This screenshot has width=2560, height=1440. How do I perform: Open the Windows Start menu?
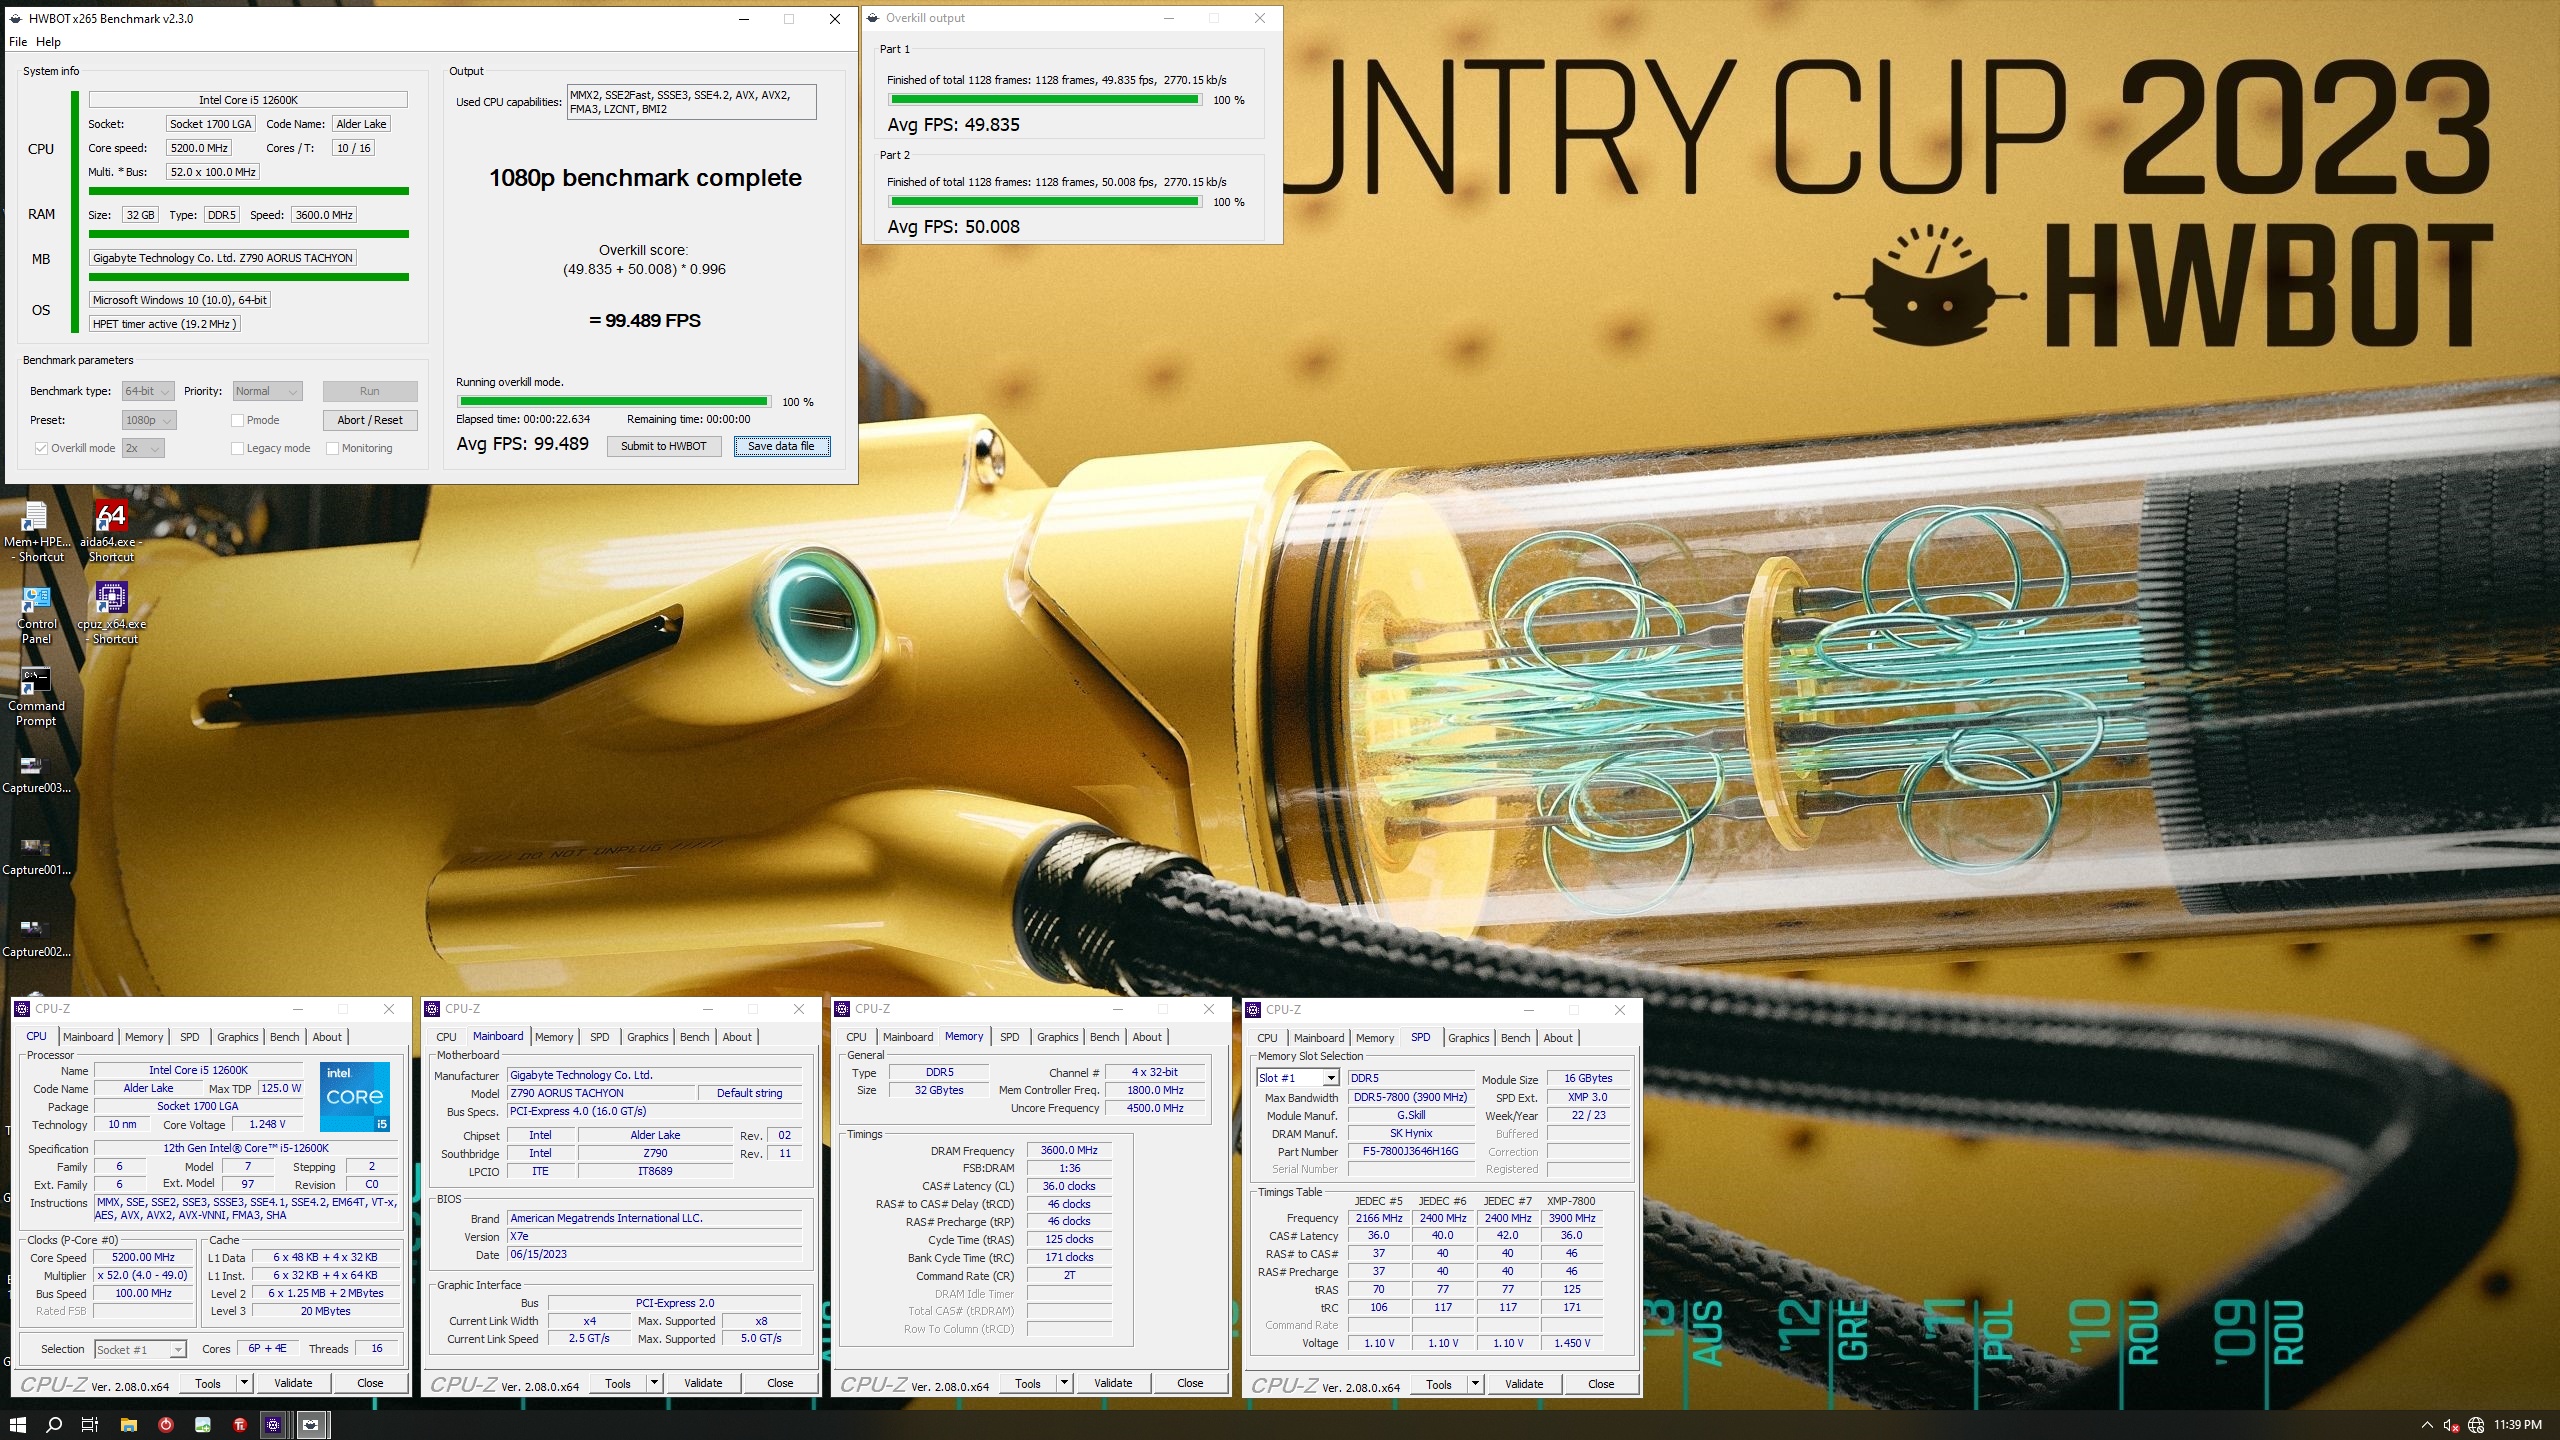pos(17,1424)
